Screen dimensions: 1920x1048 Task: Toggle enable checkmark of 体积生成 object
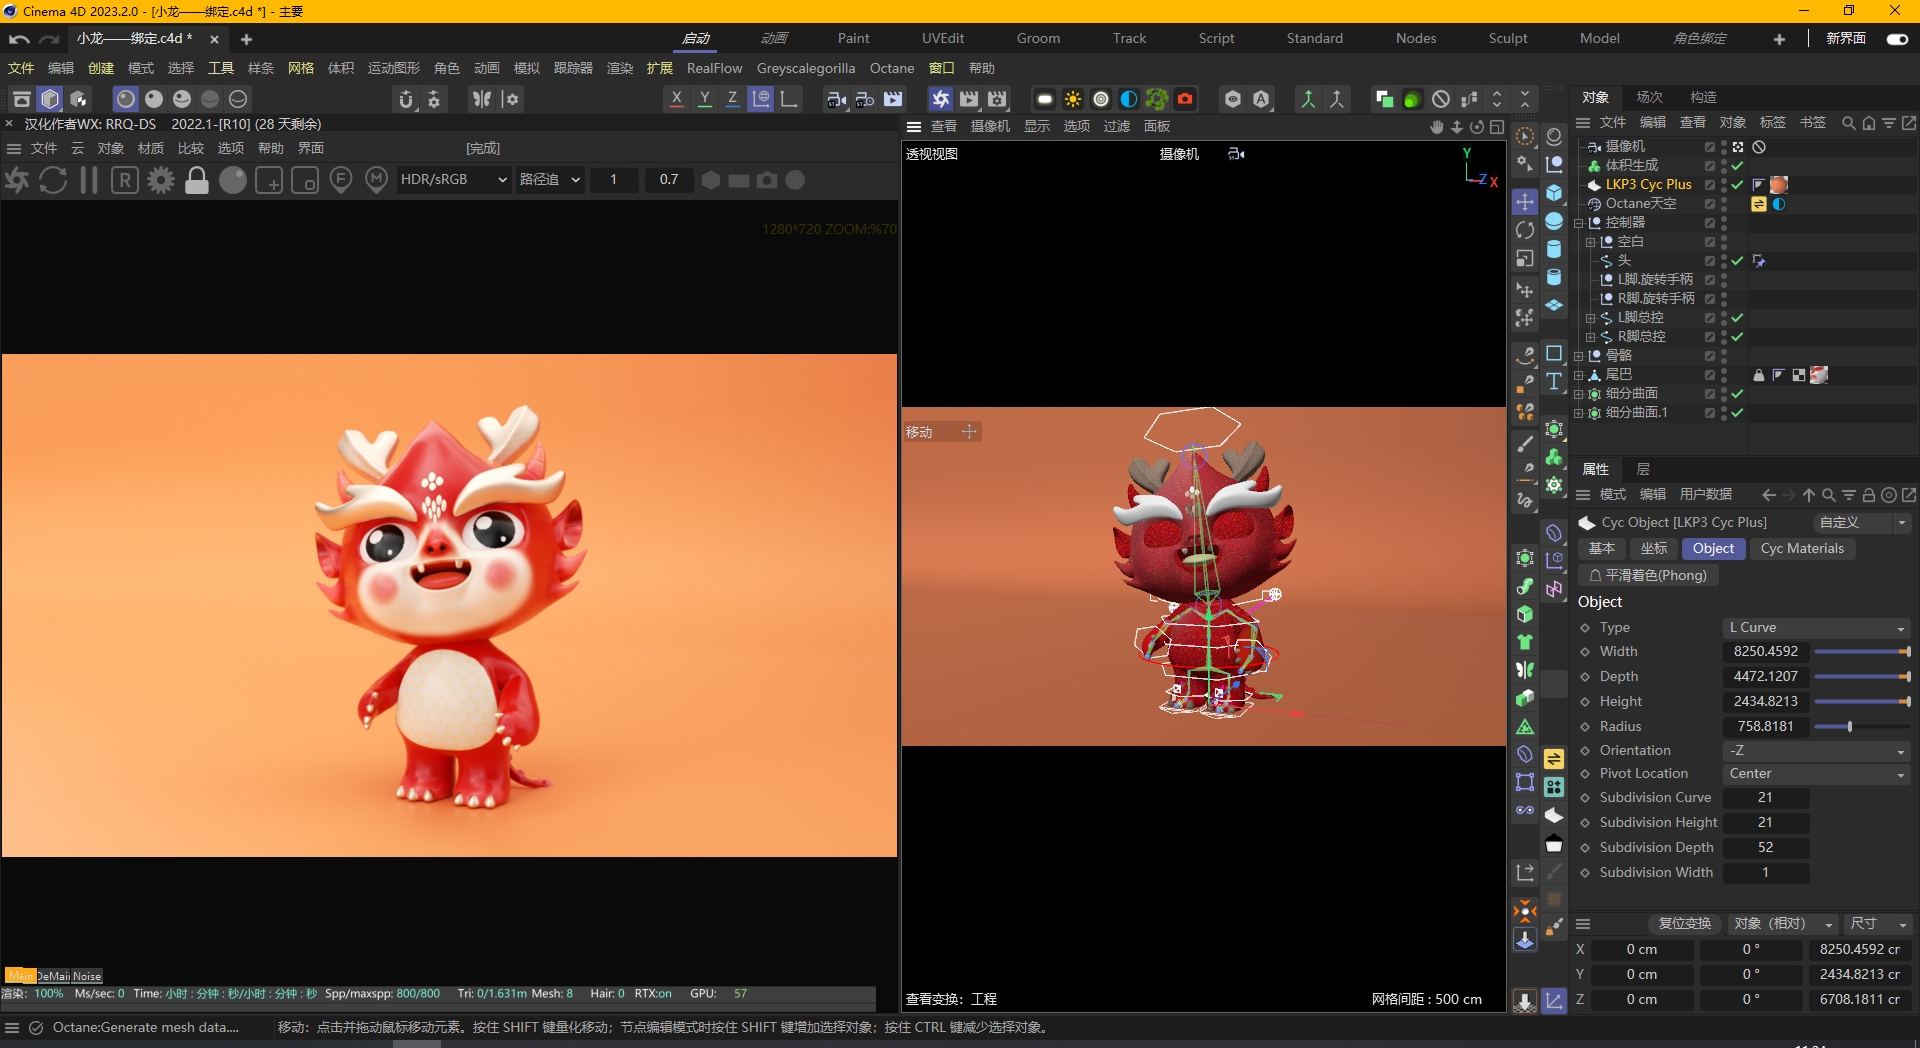pyautogui.click(x=1738, y=166)
